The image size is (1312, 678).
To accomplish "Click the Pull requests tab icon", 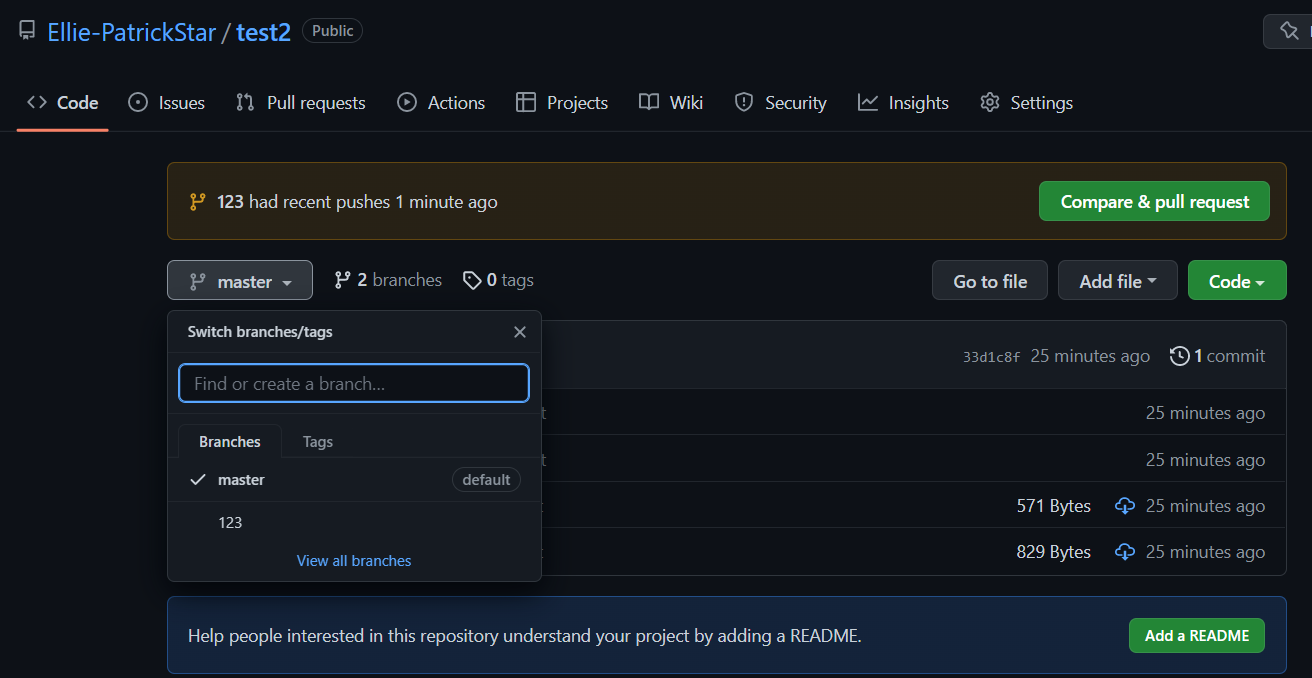I will click(x=245, y=102).
